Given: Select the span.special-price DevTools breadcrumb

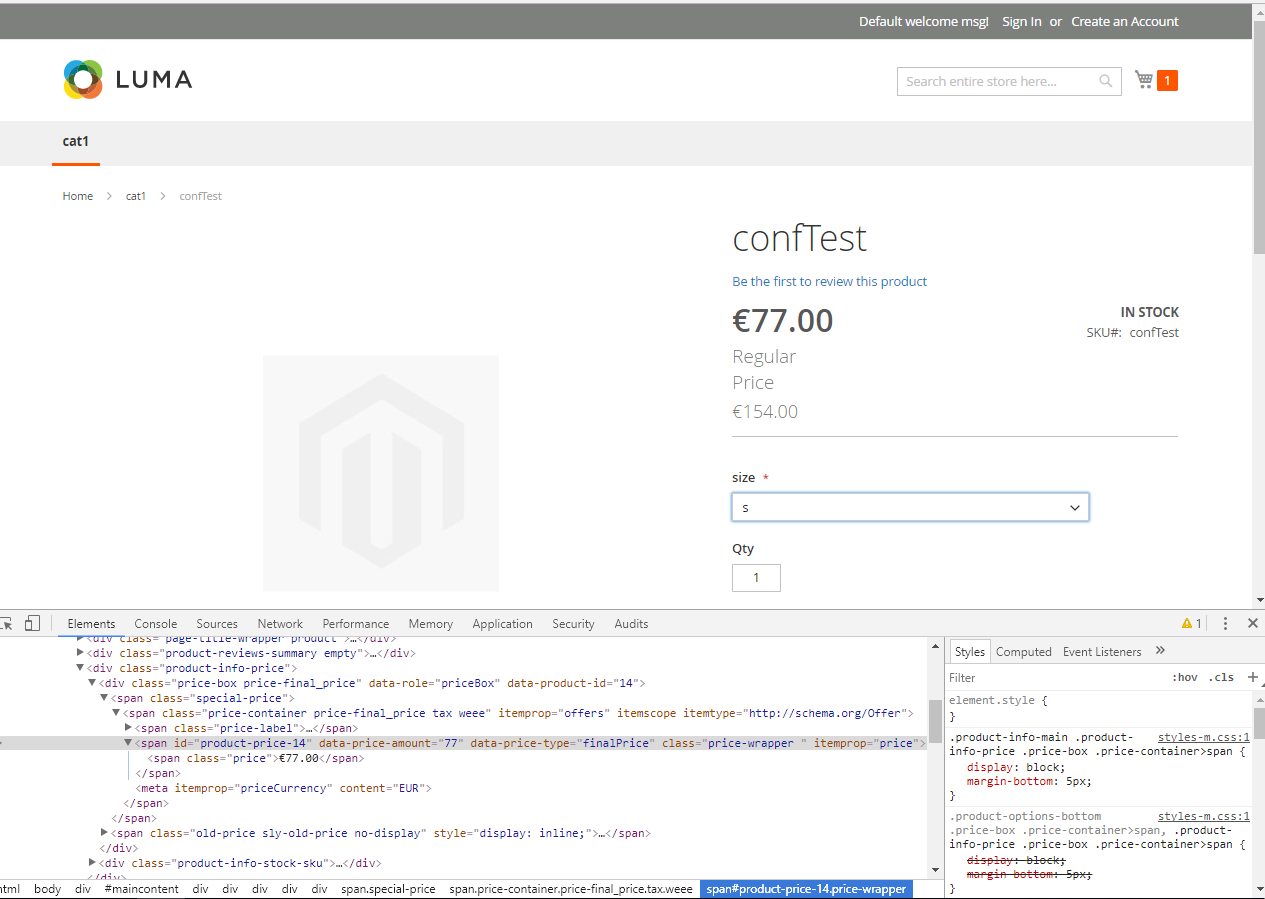Looking at the screenshot, I should 388,888.
